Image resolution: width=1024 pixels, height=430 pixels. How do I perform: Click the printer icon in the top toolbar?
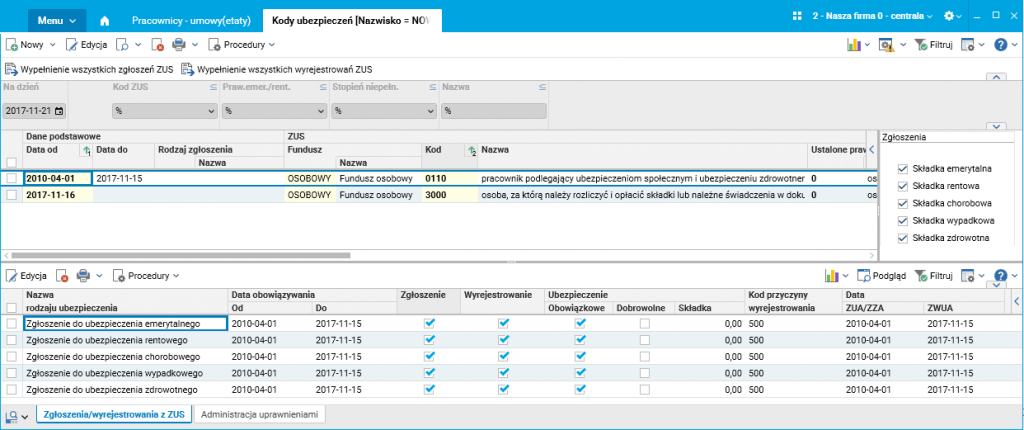pos(179,45)
